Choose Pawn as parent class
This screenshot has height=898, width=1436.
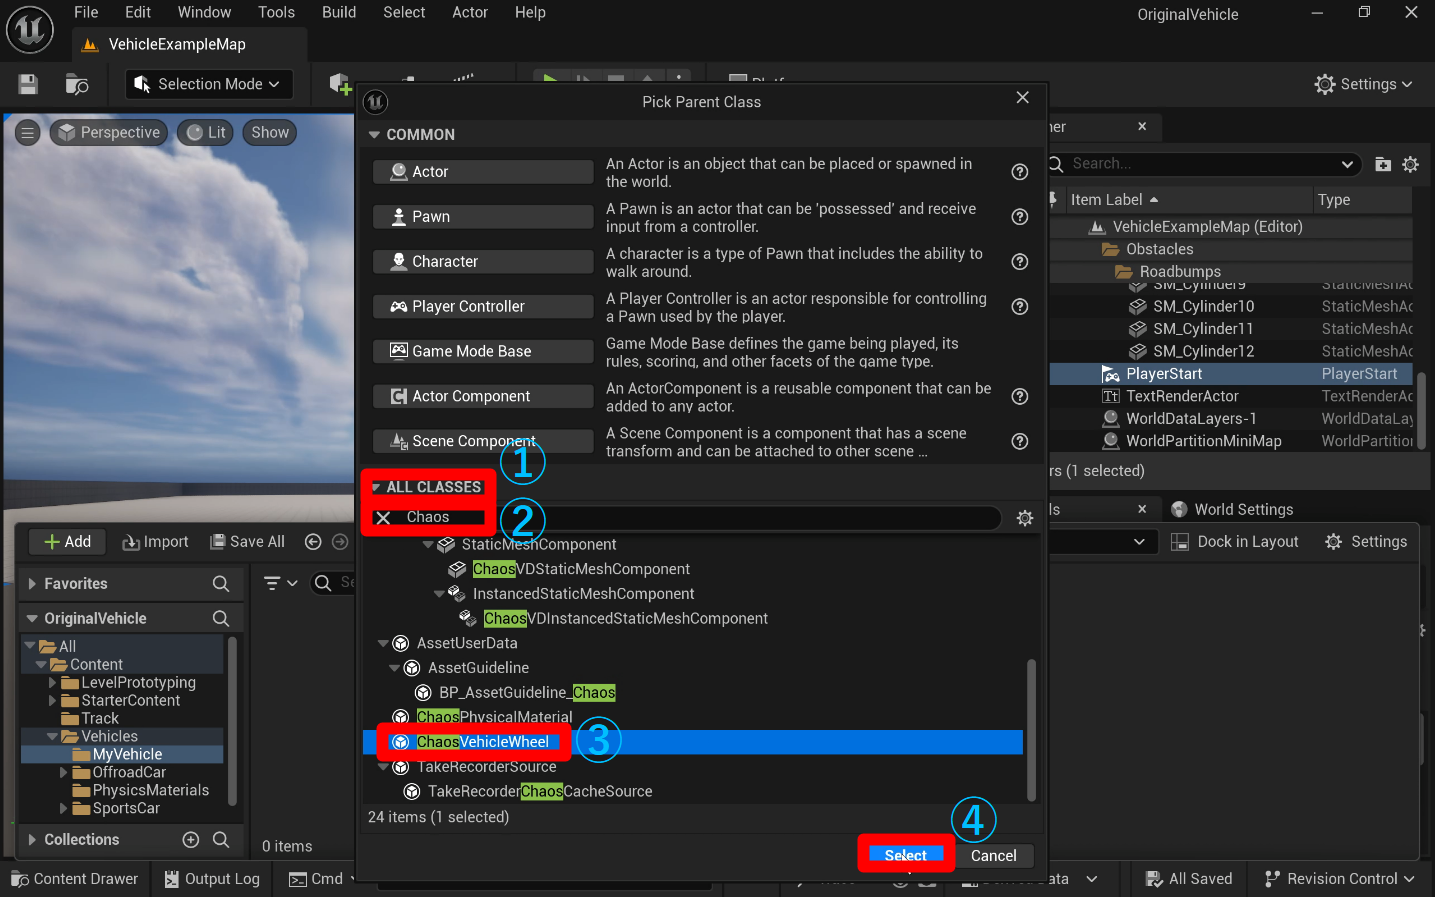(483, 217)
